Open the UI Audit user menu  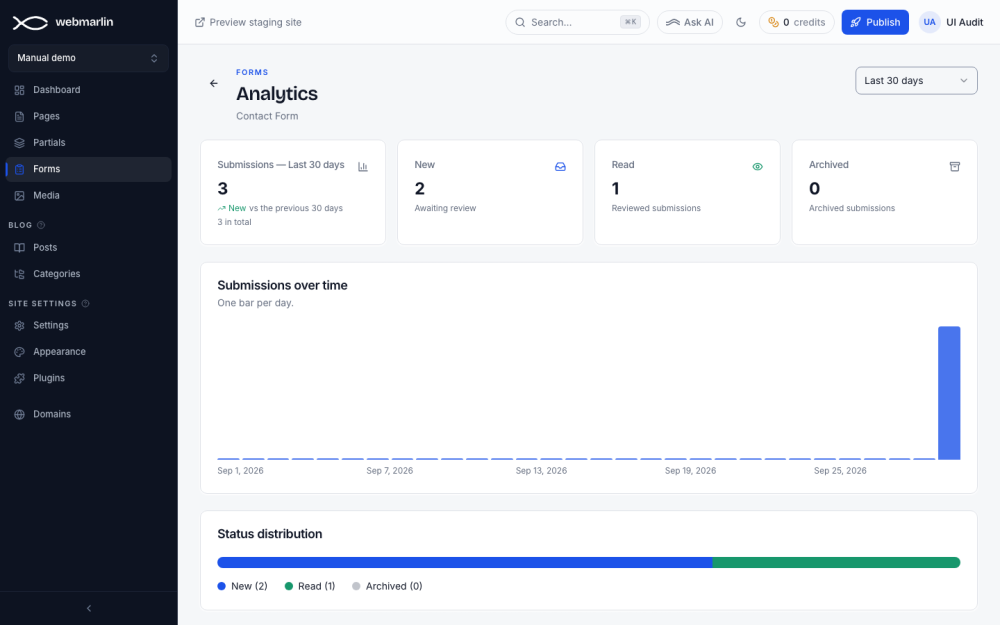[951, 22]
